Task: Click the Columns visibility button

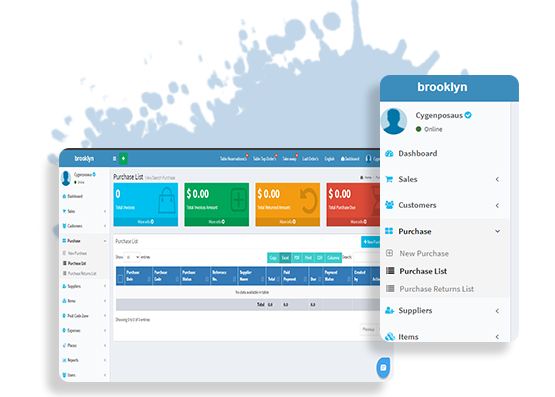Action: pos(333,258)
